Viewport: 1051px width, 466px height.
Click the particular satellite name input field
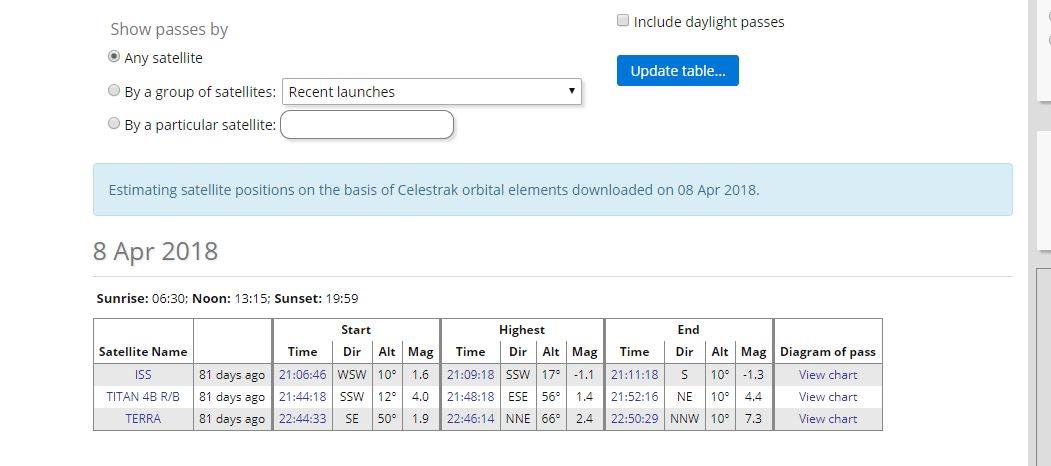pyautogui.click(x=367, y=125)
